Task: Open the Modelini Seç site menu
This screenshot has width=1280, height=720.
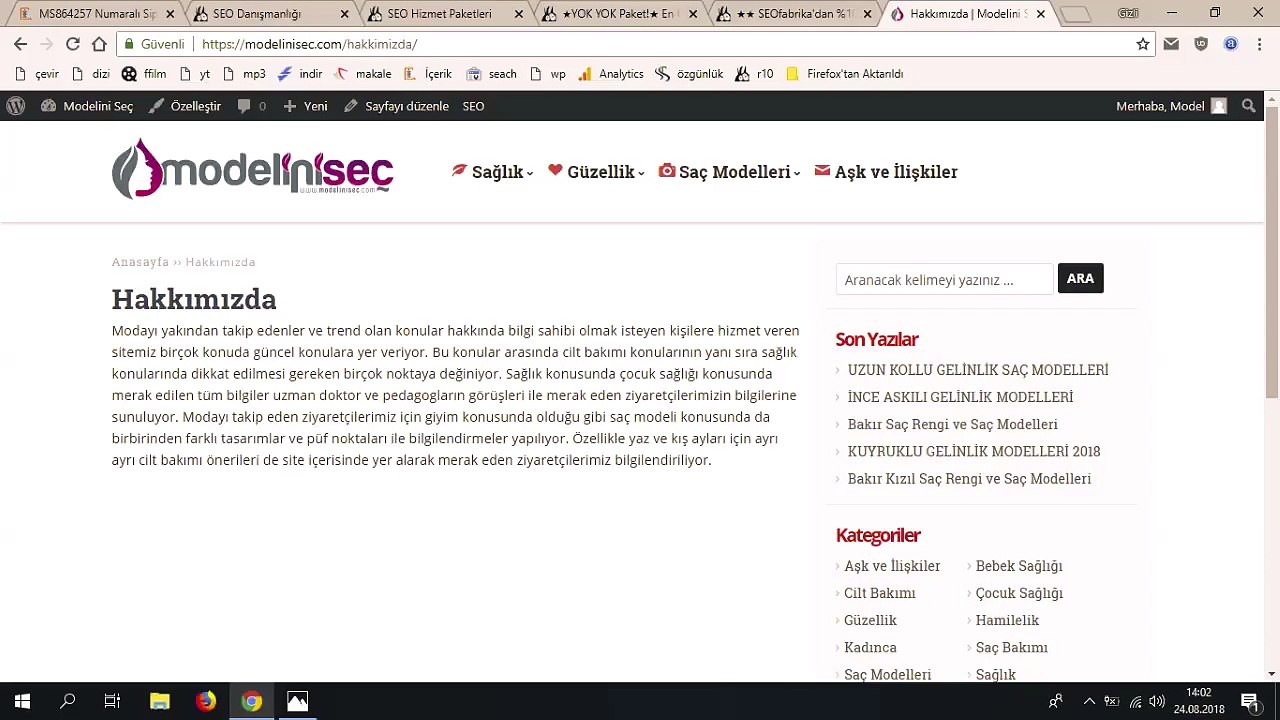Action: pos(87,106)
